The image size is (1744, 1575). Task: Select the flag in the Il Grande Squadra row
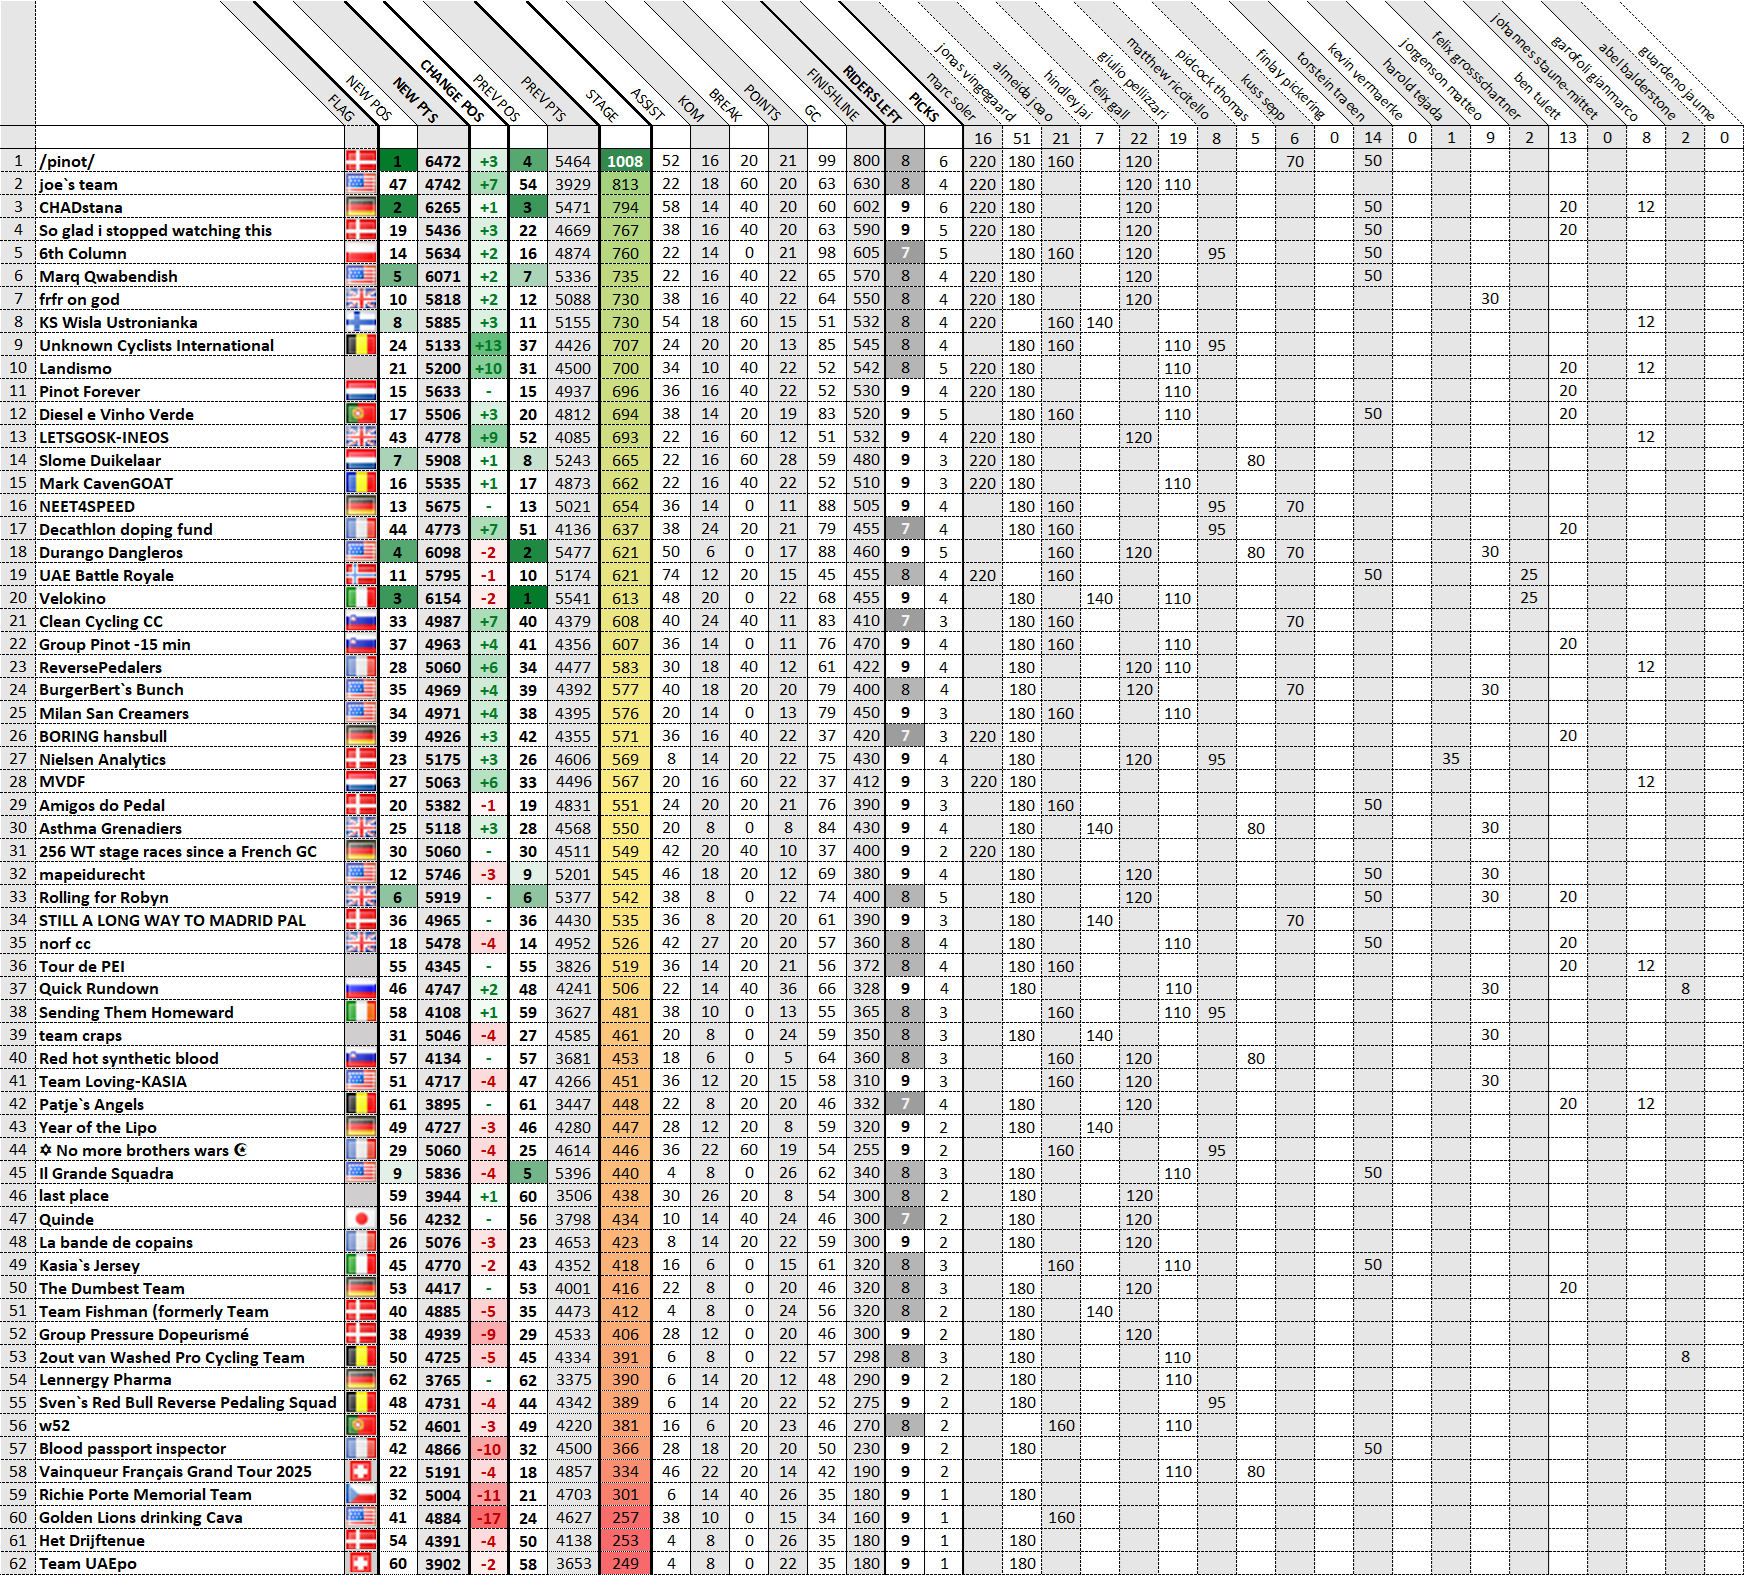(361, 1173)
